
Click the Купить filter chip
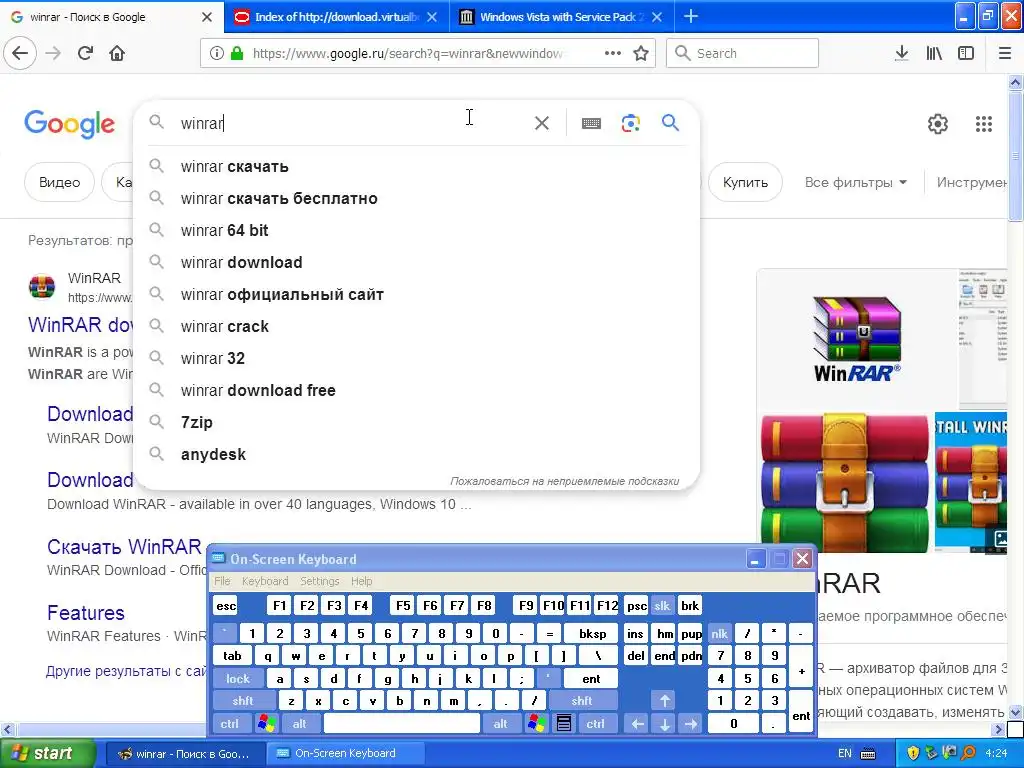pyautogui.click(x=745, y=182)
